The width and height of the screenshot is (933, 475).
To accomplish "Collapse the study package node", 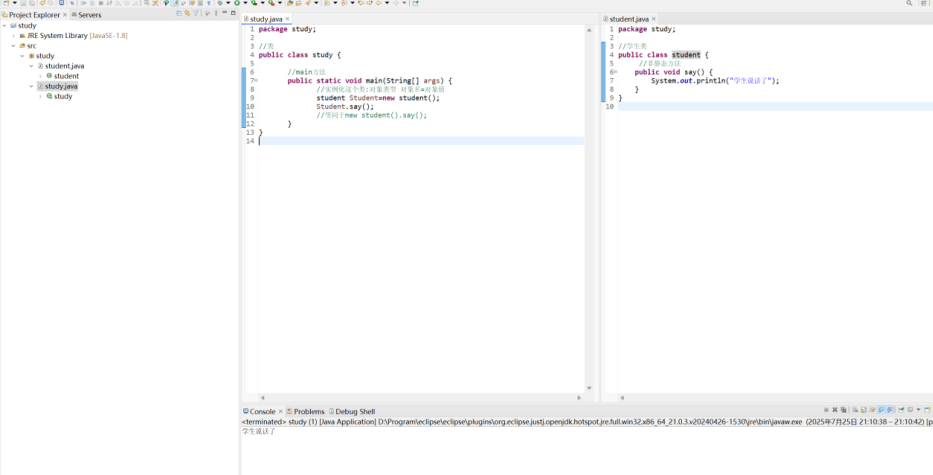I will click(x=23, y=56).
